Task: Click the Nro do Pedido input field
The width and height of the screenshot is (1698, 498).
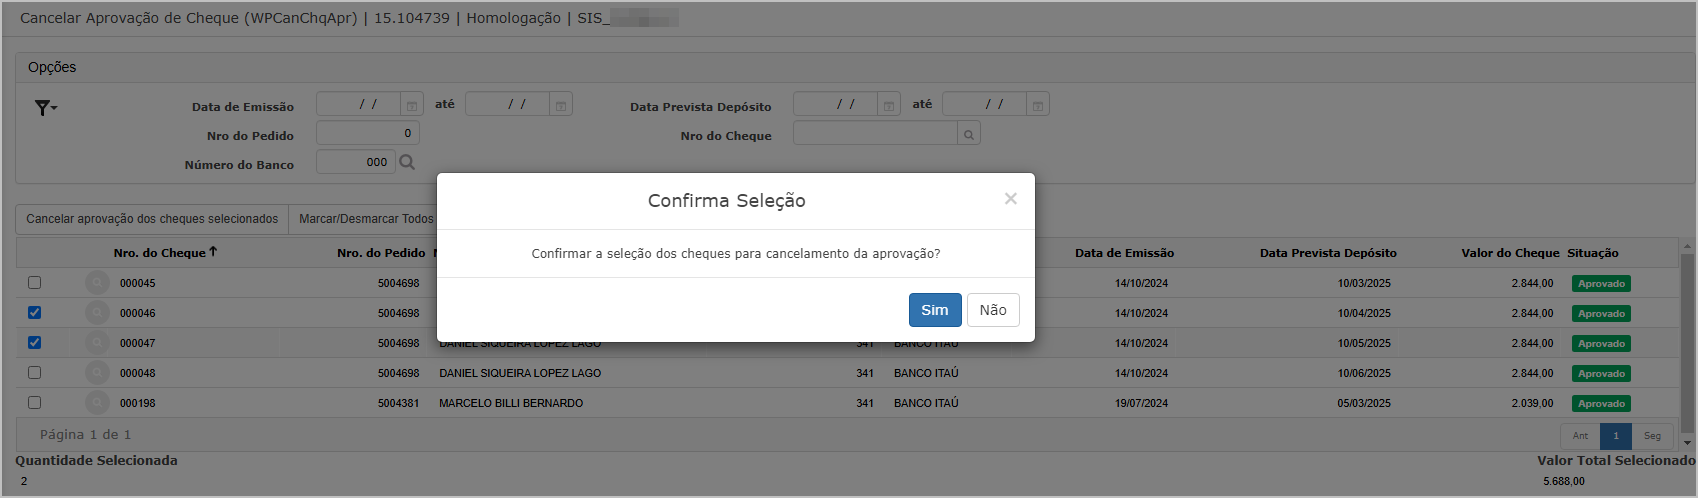Action: (367, 134)
